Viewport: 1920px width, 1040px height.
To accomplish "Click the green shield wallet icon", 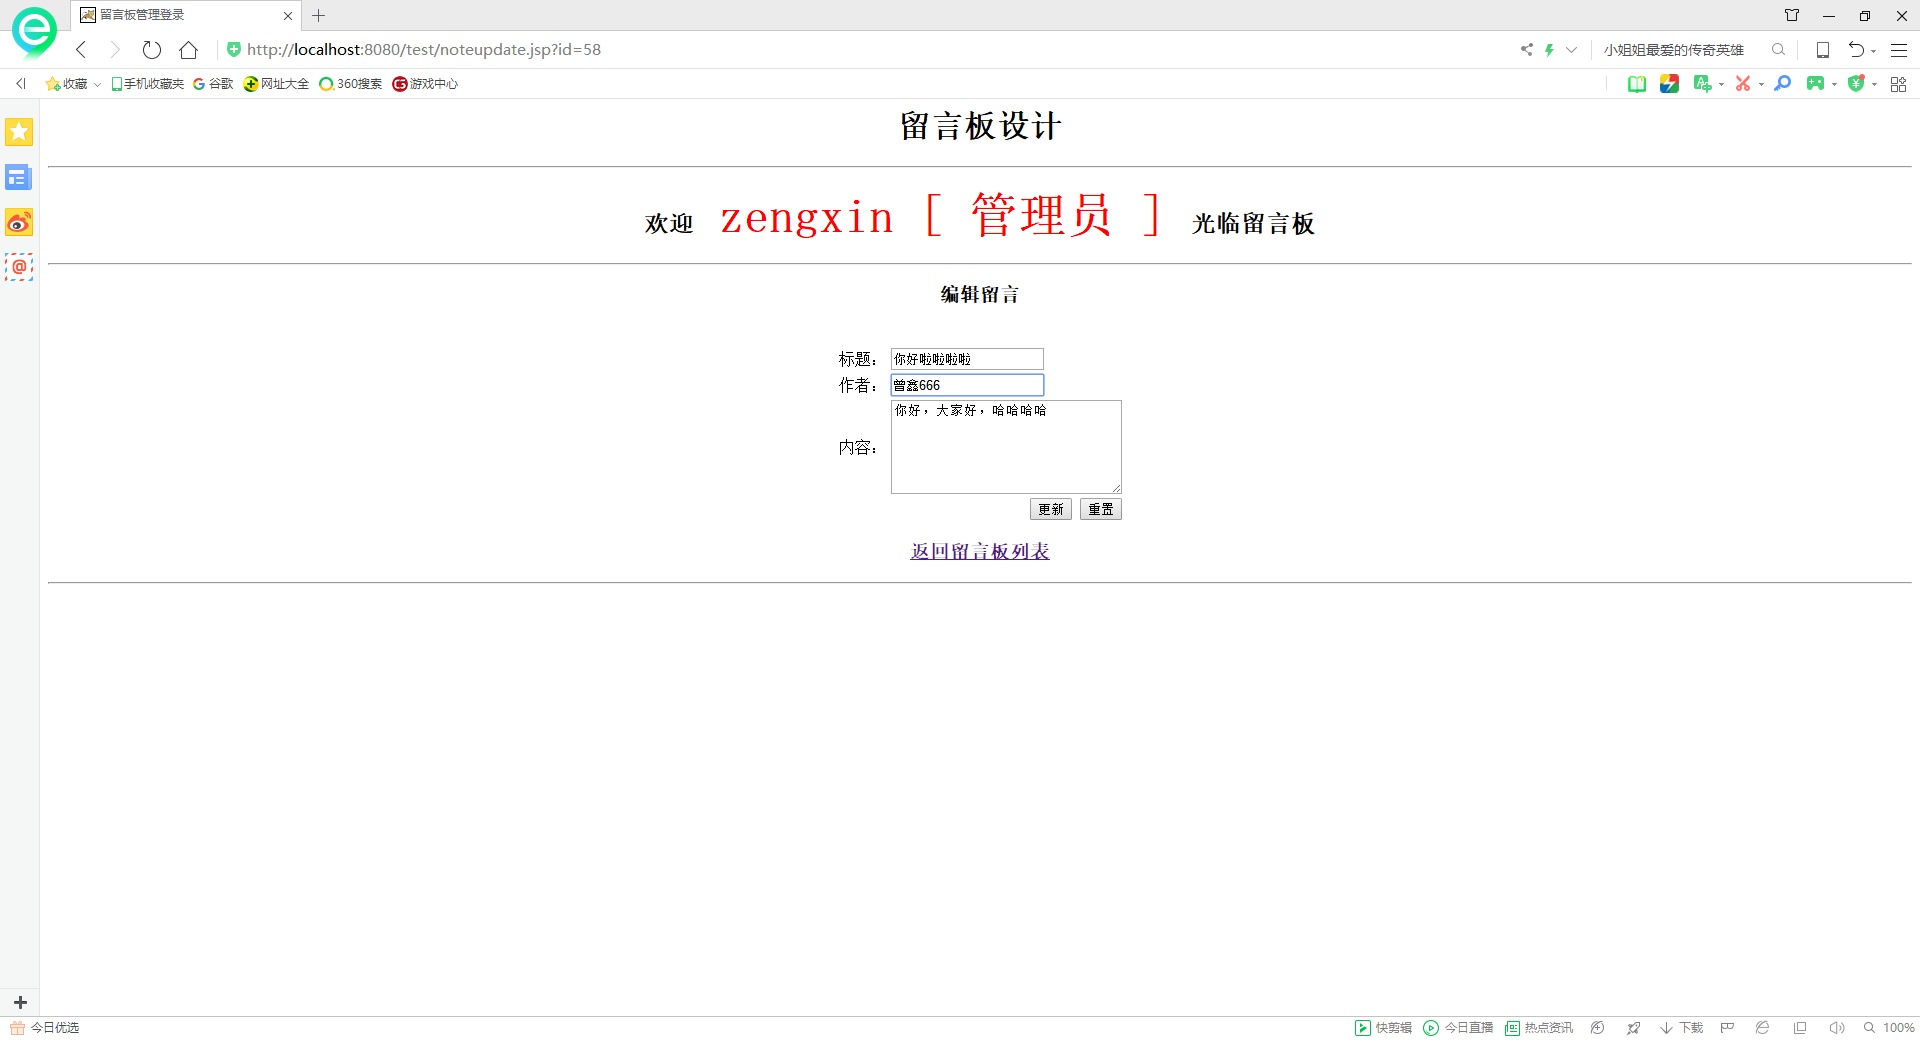I will click(1857, 84).
